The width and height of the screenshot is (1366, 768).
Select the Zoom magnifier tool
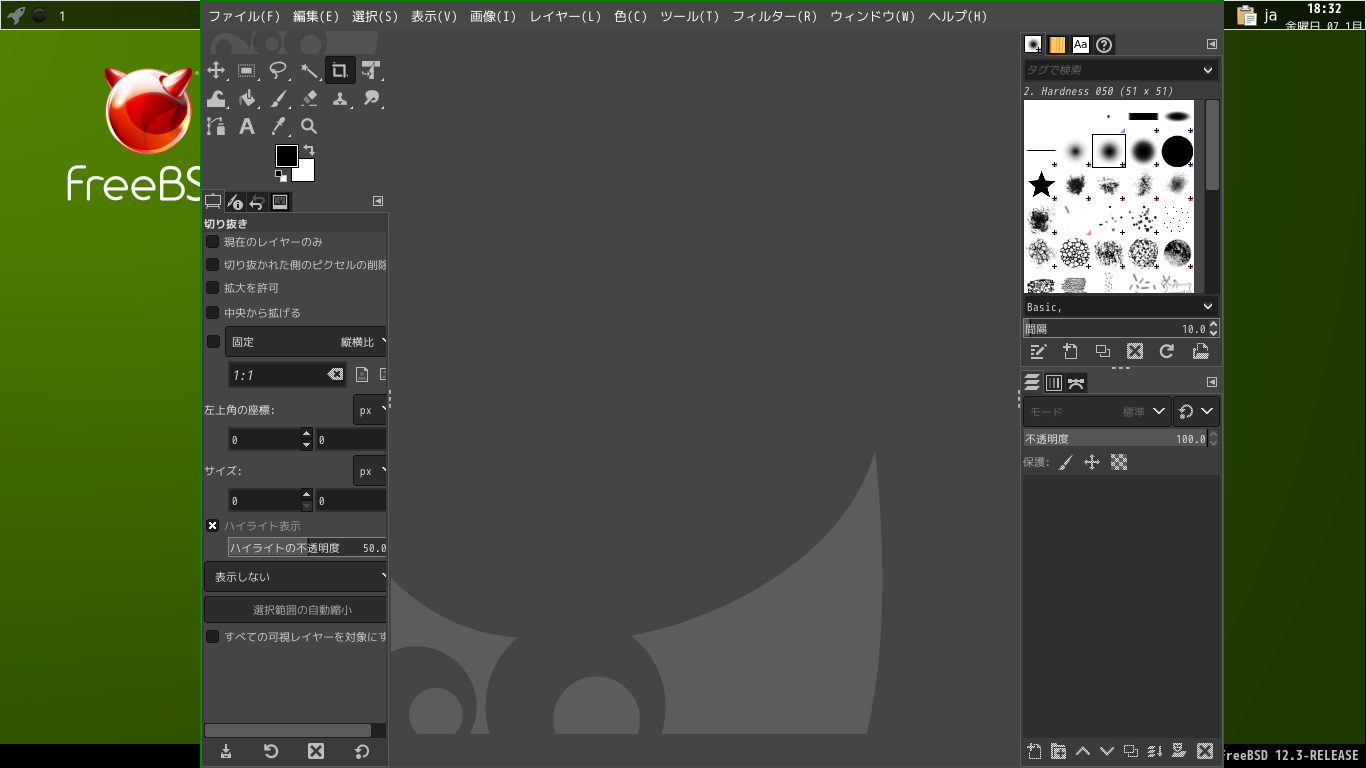309,126
